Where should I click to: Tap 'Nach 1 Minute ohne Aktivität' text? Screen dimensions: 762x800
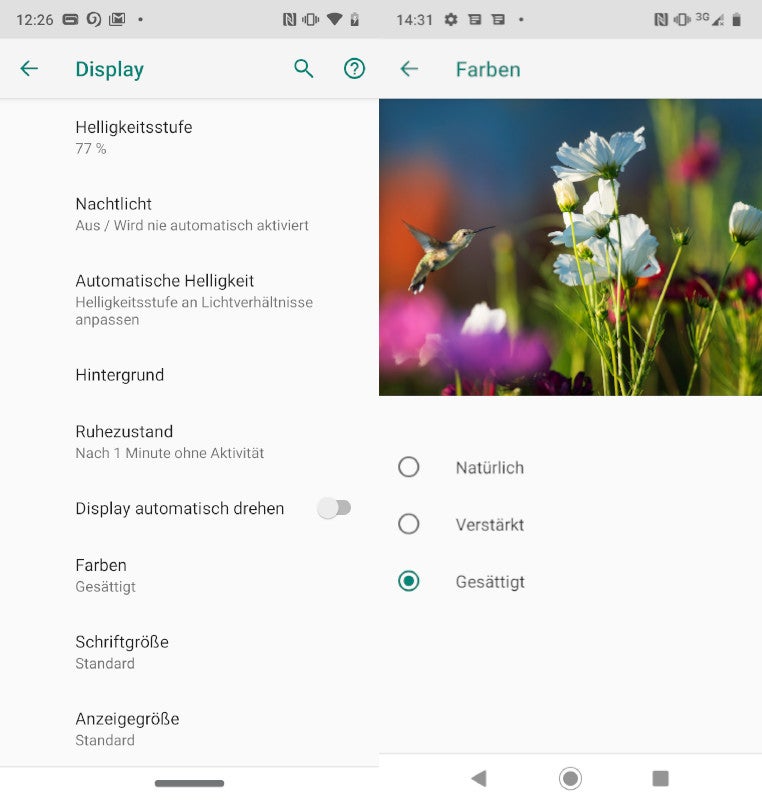(x=170, y=453)
